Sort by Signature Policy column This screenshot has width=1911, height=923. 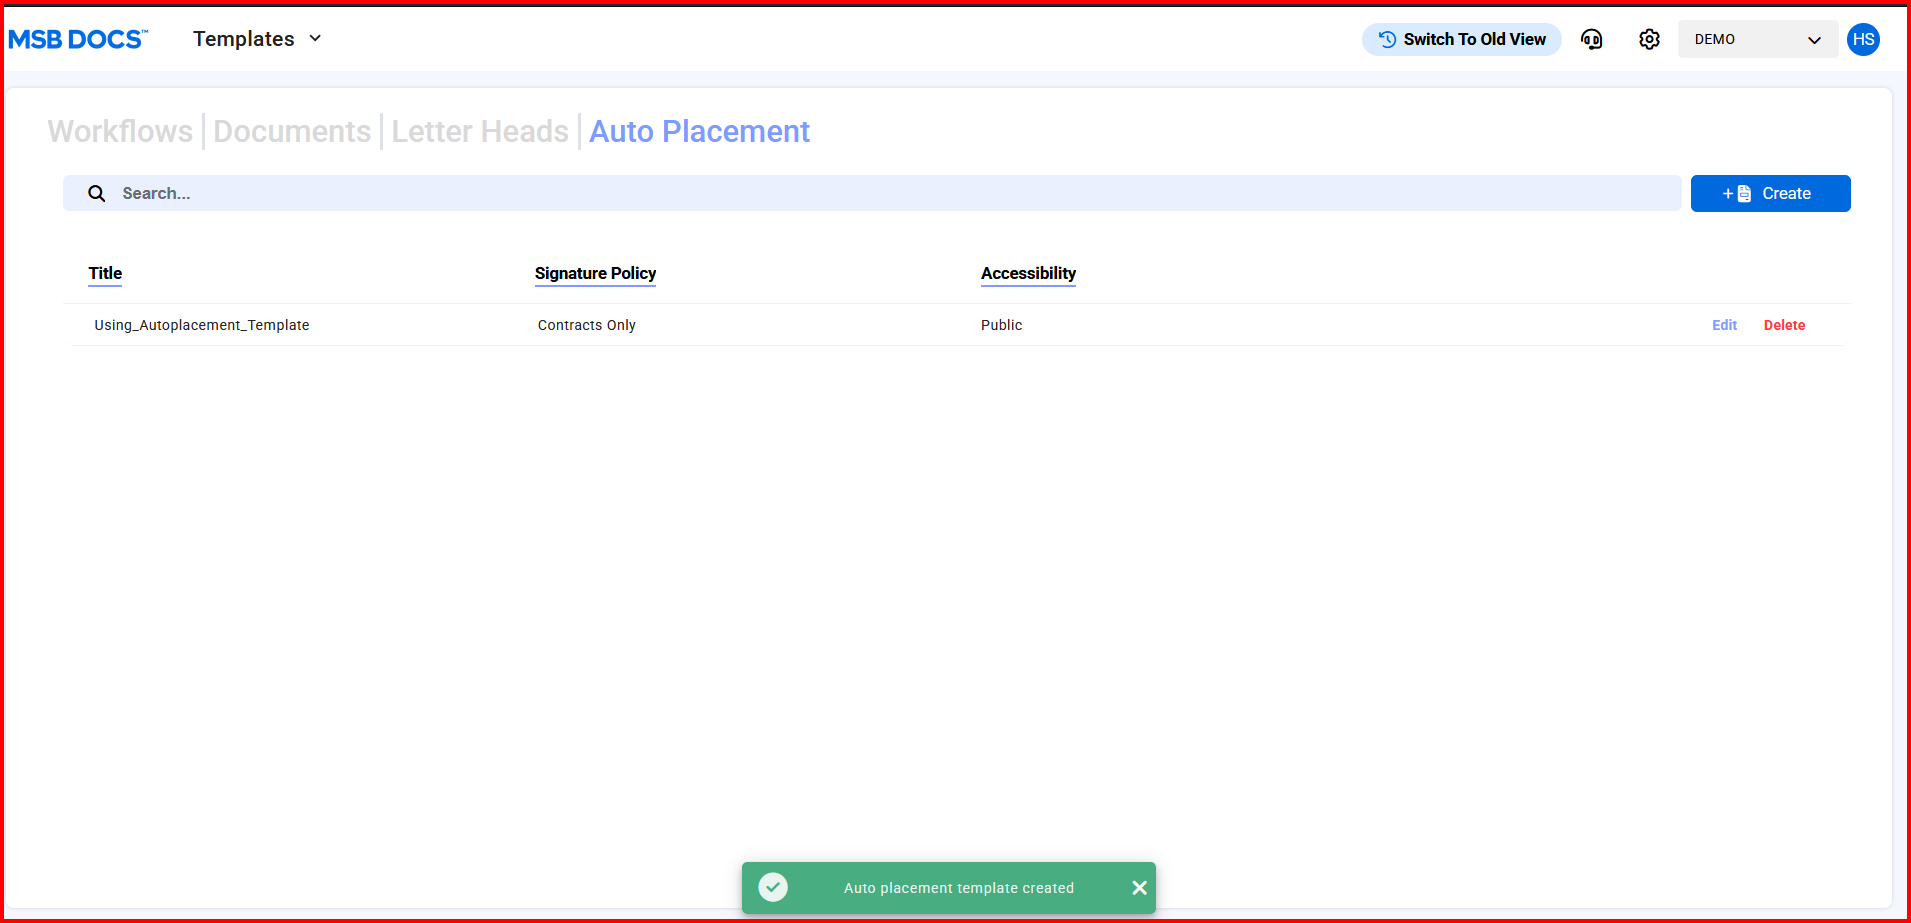[595, 273]
